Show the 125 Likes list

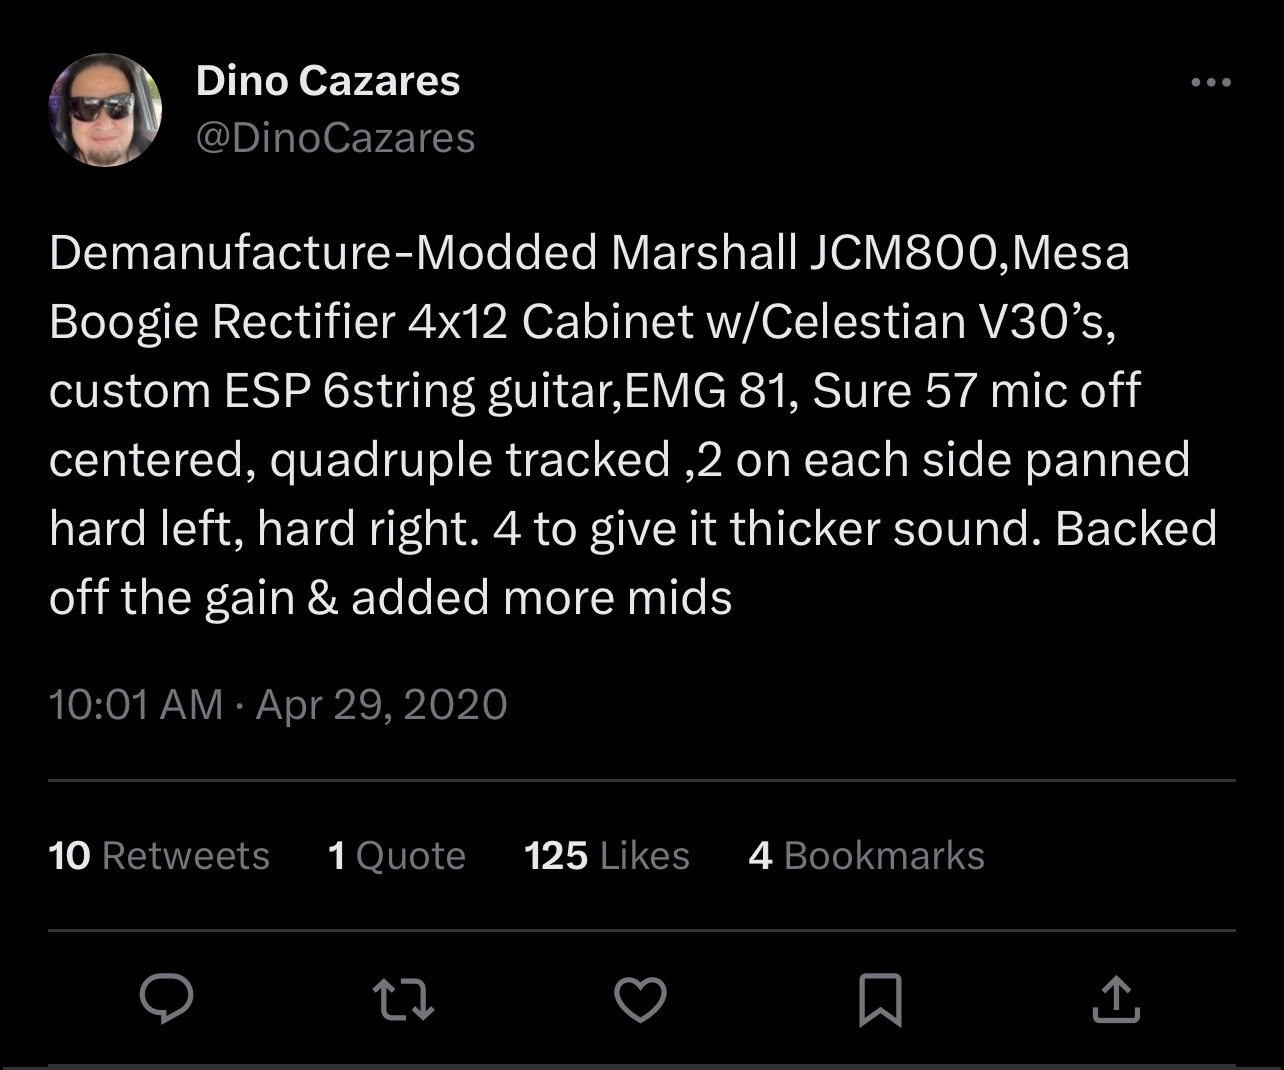coord(607,856)
